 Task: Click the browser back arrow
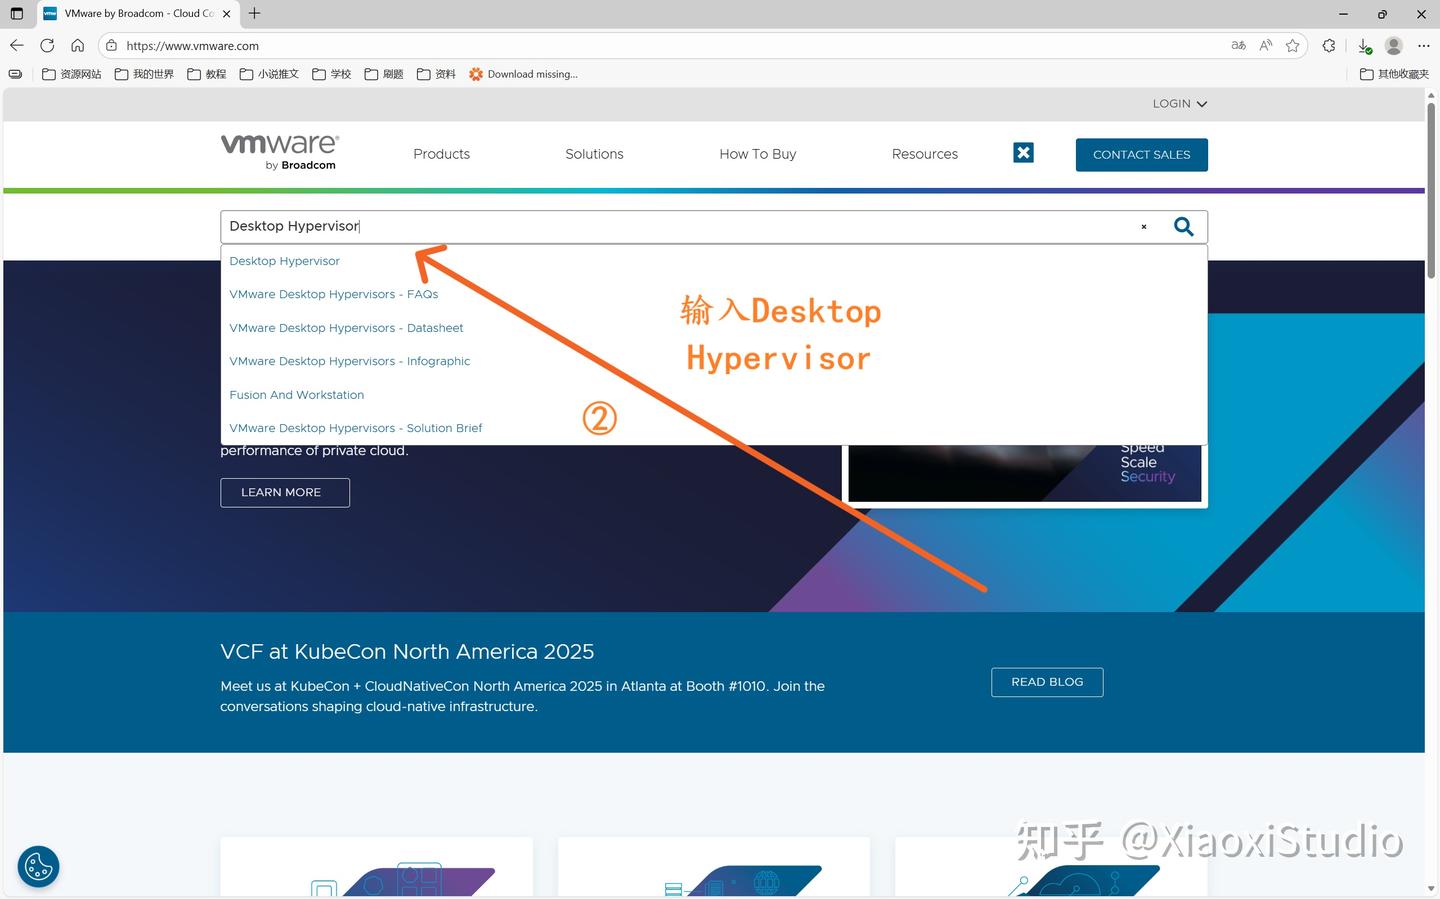point(16,45)
